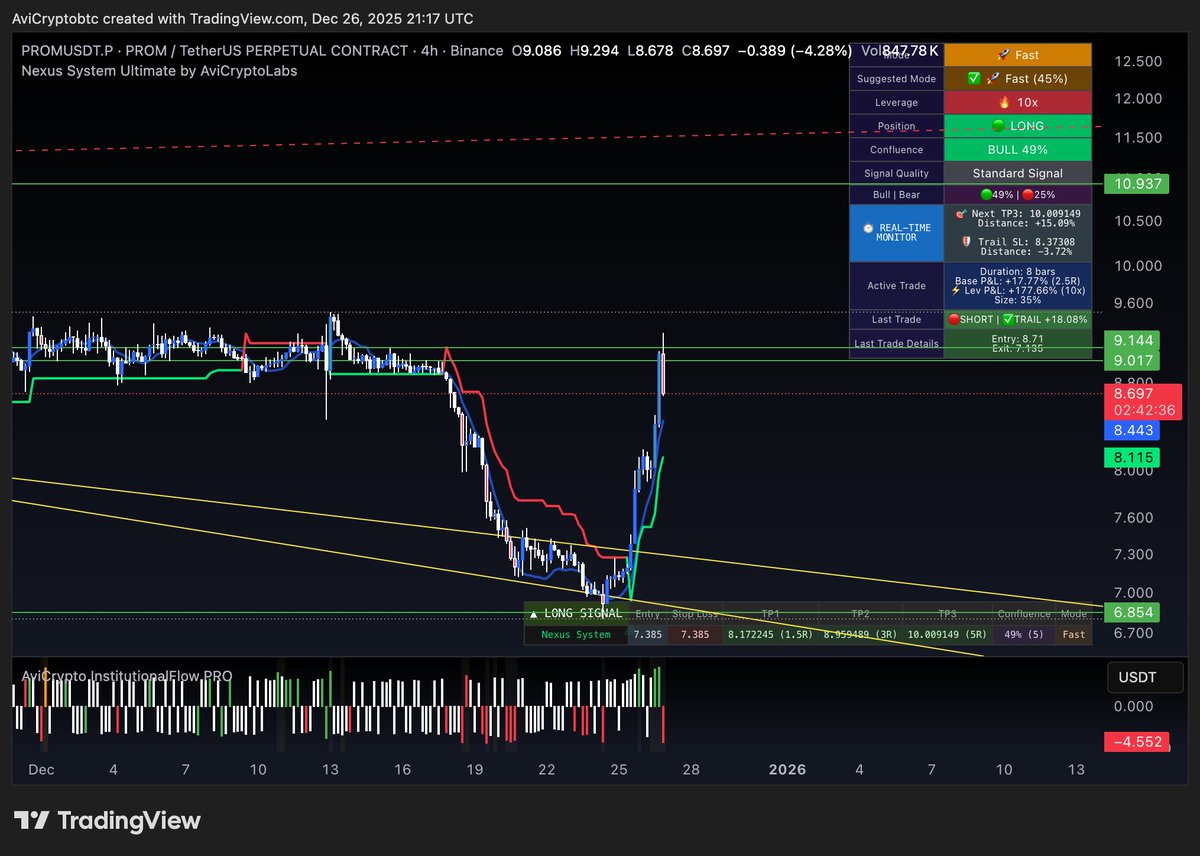Select the AviCrypto InstitutionalFlow PRO indicator label
1200x856 pixels.
pyautogui.click(x=127, y=676)
